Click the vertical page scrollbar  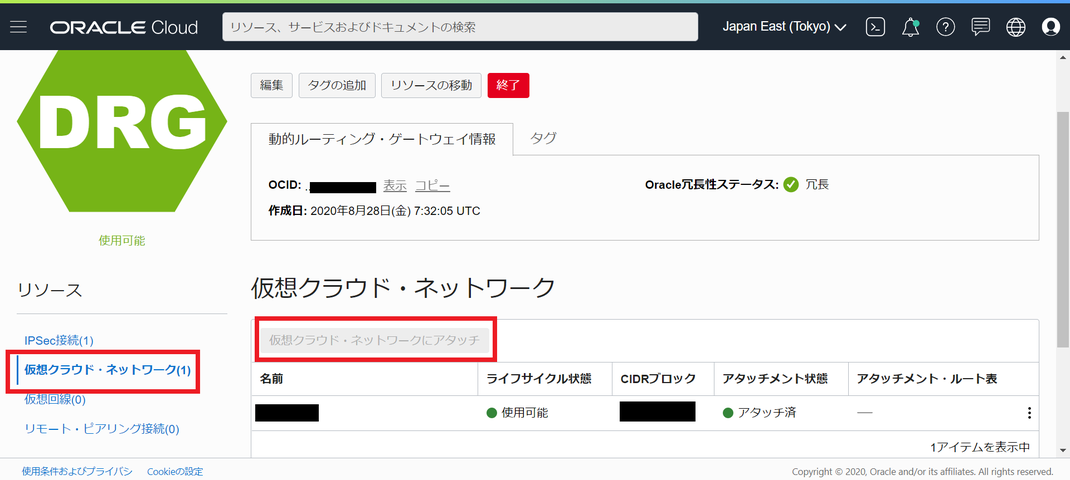pyautogui.click(x=1063, y=253)
